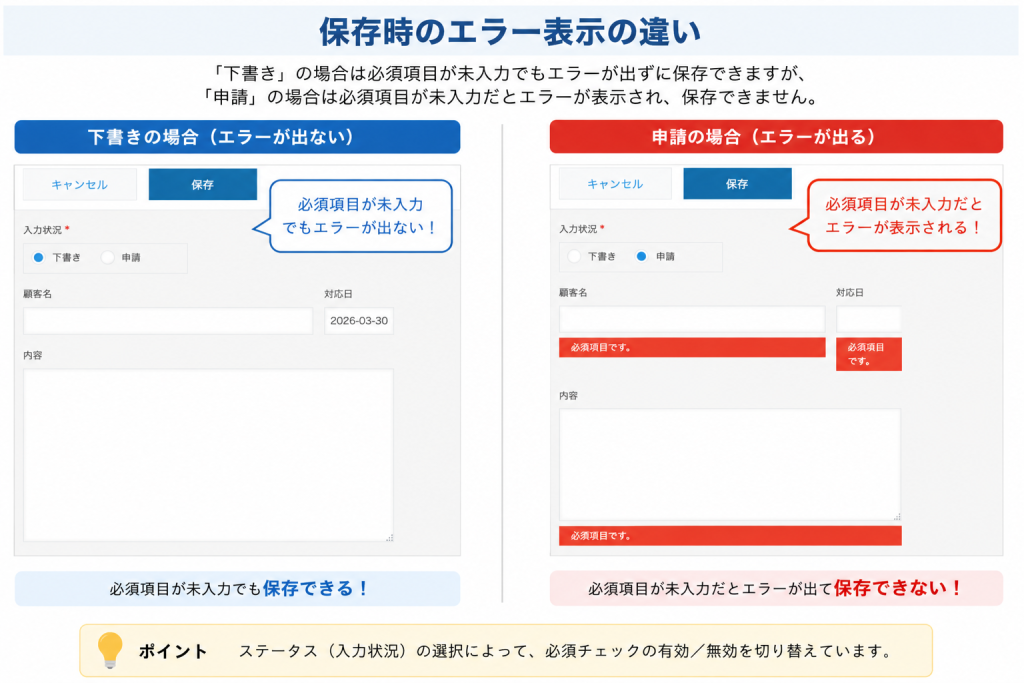Click the 必須項目です。 error under 内容
The image size is (1024, 683).
pyautogui.click(x=730, y=535)
